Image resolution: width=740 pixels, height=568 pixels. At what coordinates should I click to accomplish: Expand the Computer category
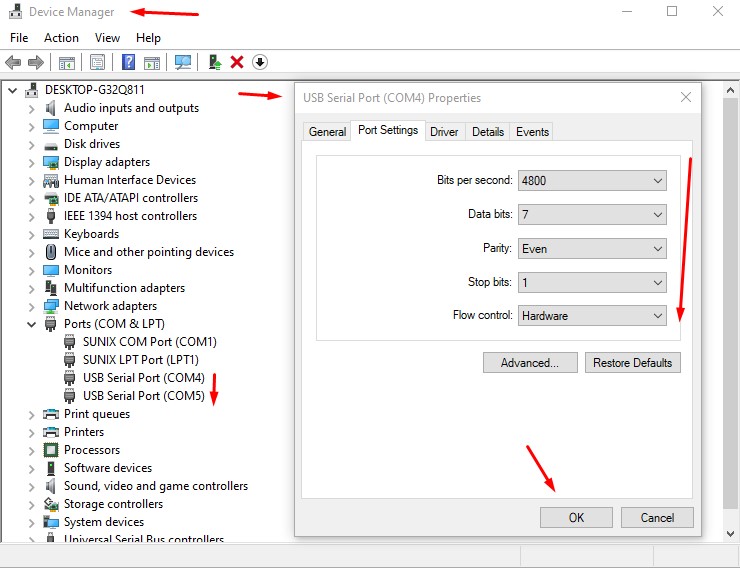coord(32,127)
